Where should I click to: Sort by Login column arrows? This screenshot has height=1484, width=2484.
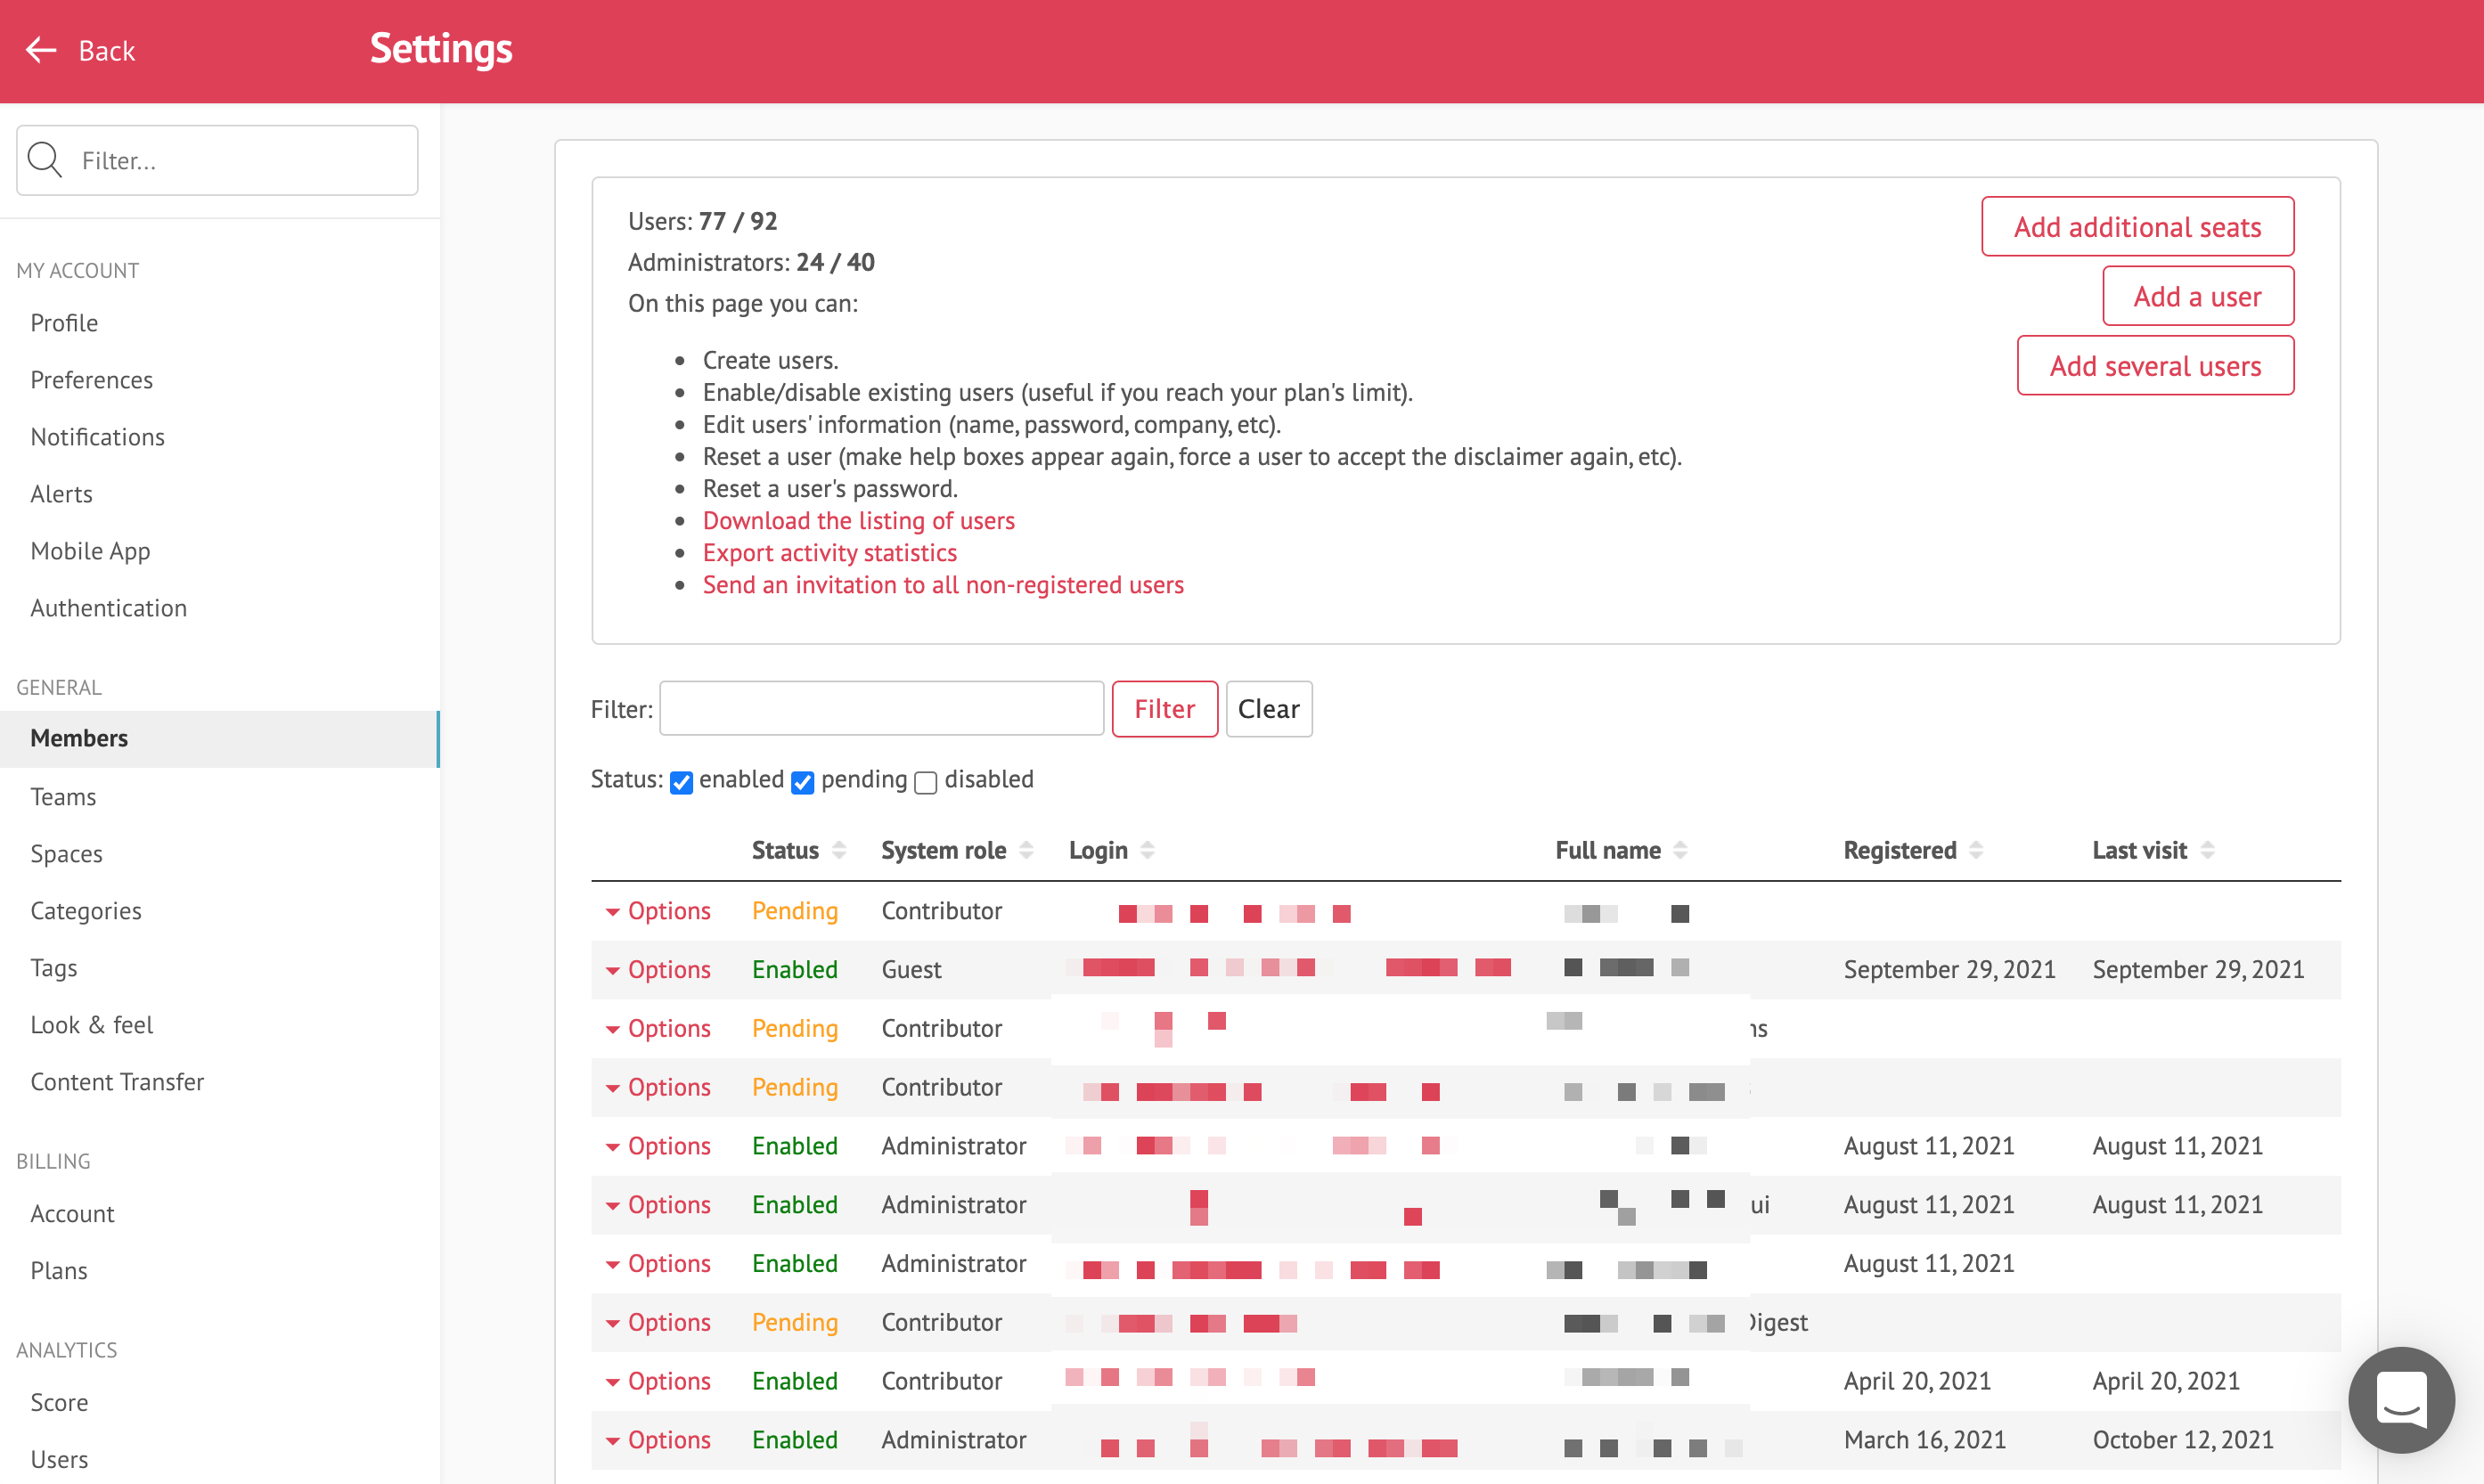click(1148, 850)
